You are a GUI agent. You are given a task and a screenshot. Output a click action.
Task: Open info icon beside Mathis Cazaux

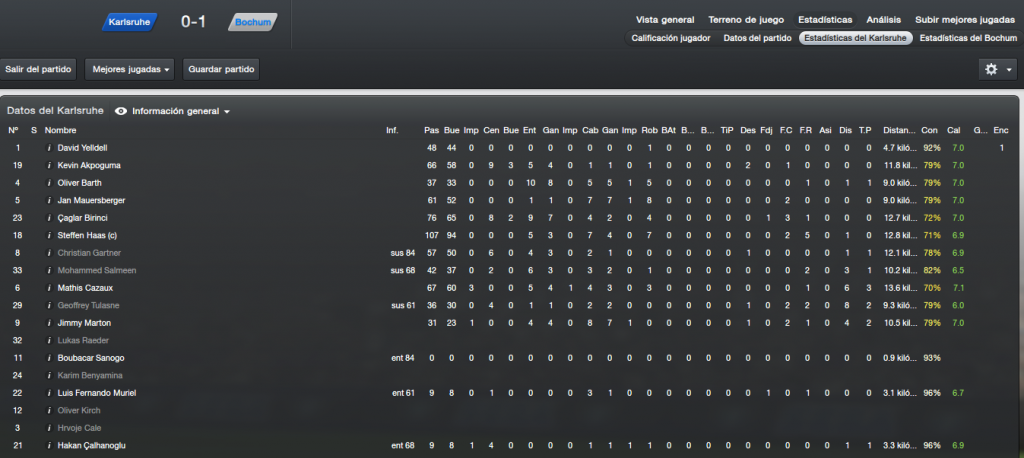49,288
